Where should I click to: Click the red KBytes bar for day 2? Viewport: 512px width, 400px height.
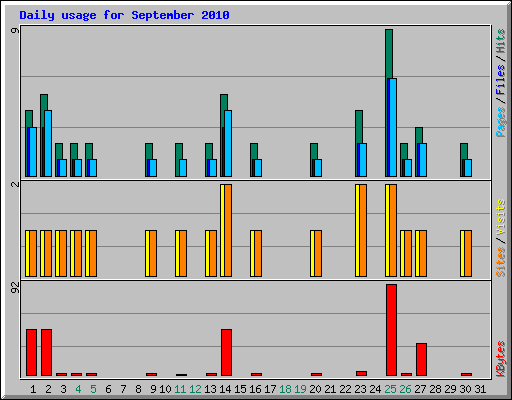pos(46,352)
